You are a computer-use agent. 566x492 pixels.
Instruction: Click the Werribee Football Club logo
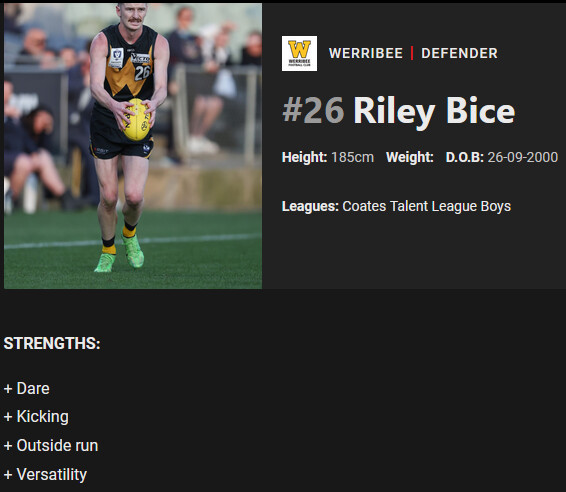[x=299, y=53]
